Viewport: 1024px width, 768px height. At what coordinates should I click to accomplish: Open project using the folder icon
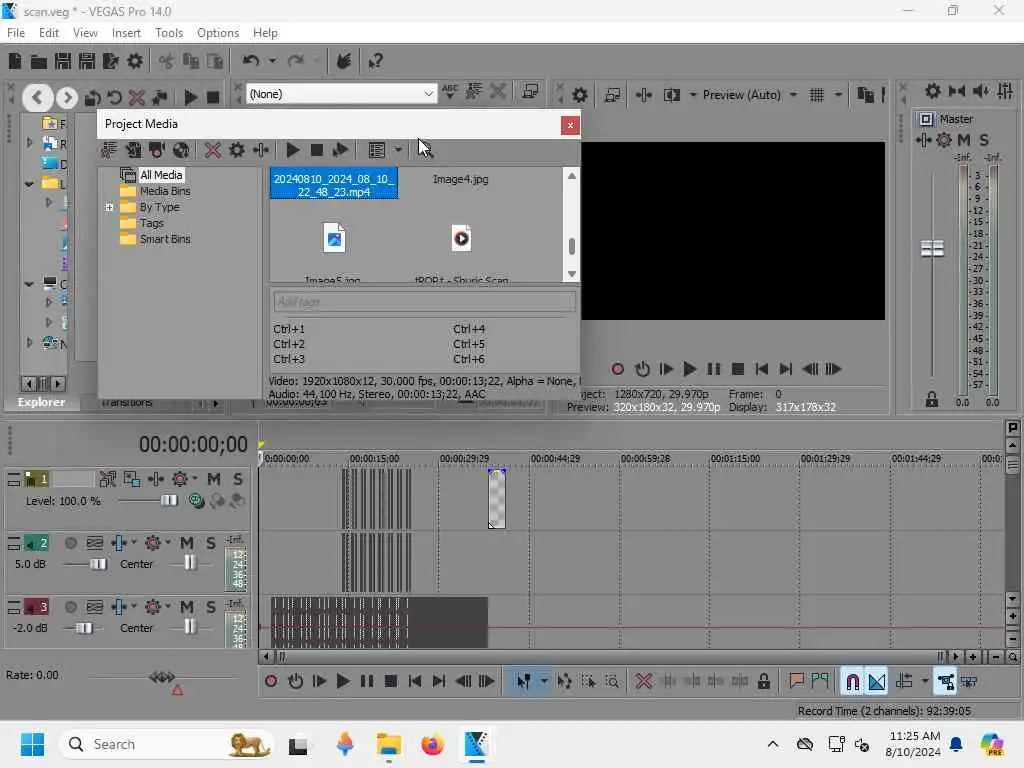[39, 62]
